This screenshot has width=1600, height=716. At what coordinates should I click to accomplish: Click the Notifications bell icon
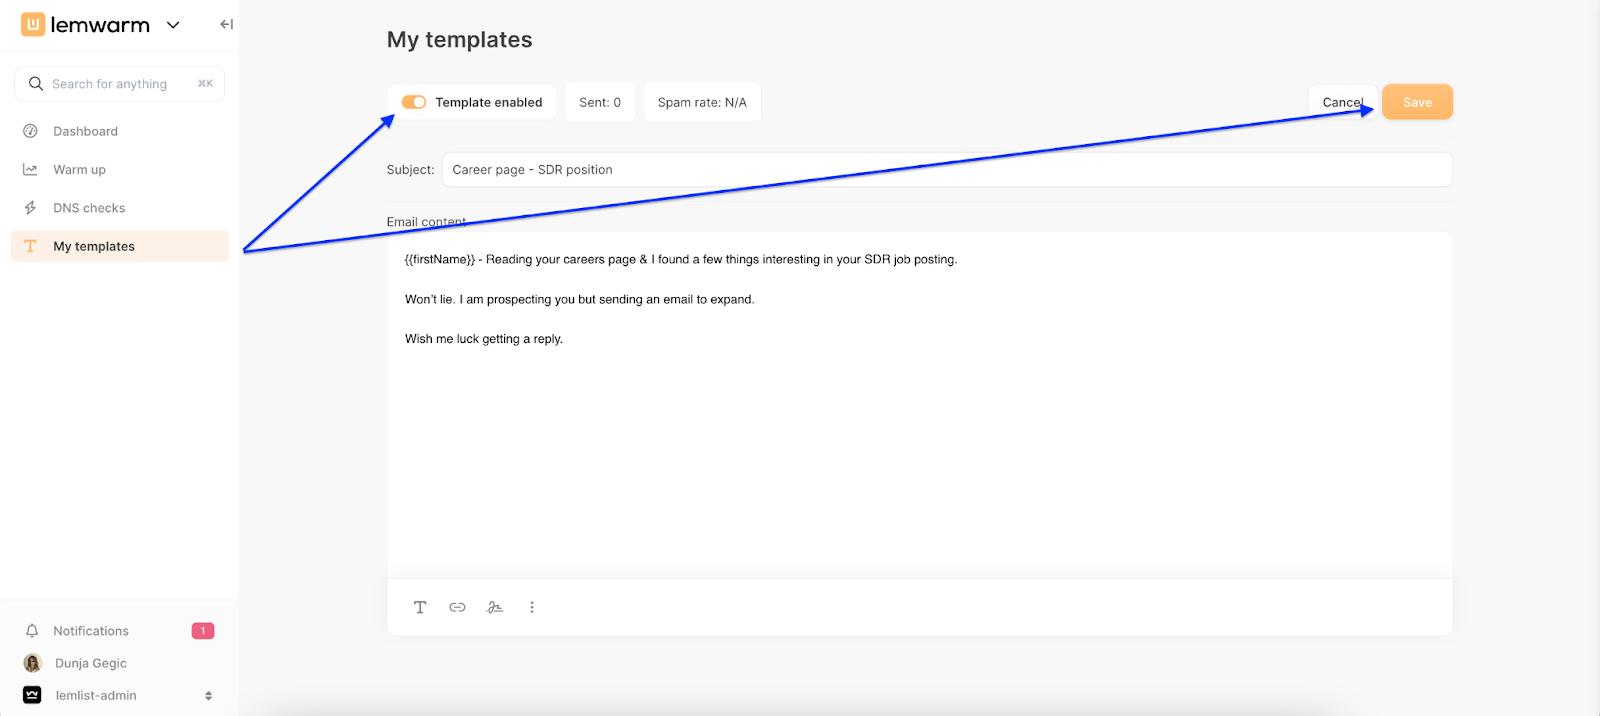click(x=32, y=631)
